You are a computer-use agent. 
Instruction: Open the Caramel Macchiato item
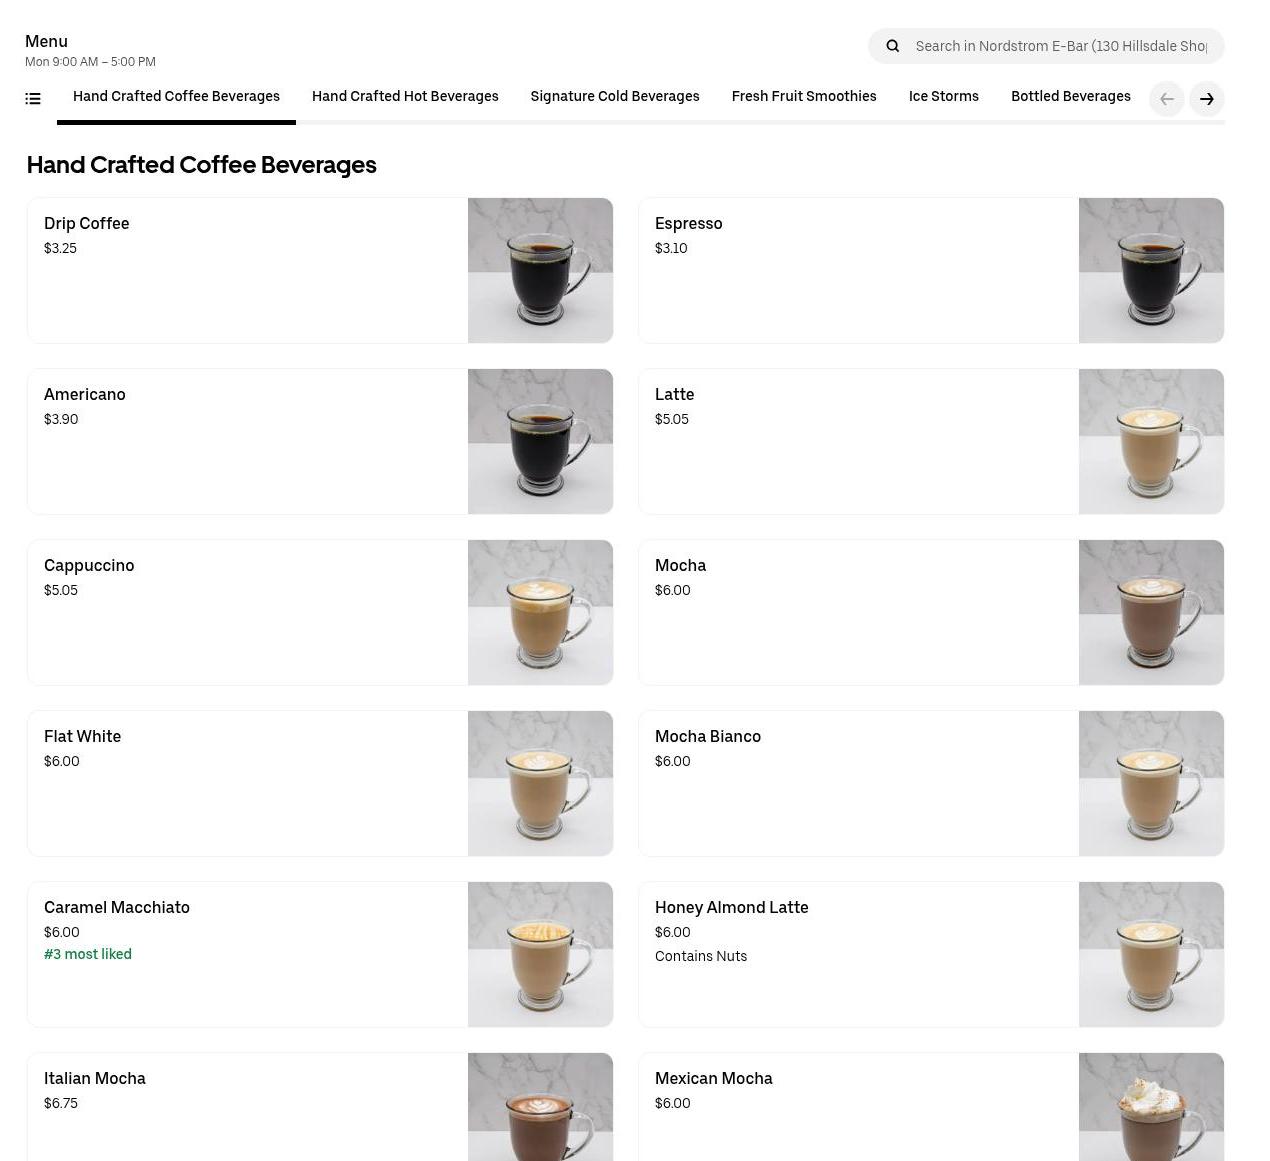[117, 908]
